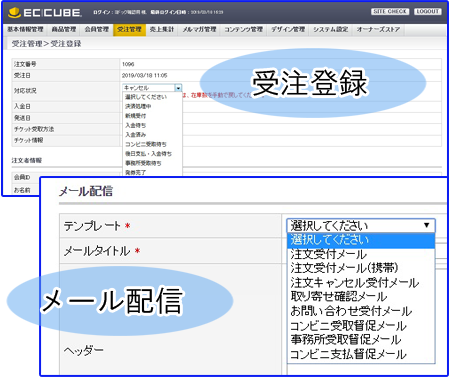Viewport: 450px width, 392px height.
Task: Open the 売上集計 menu tab
Action: (162, 29)
